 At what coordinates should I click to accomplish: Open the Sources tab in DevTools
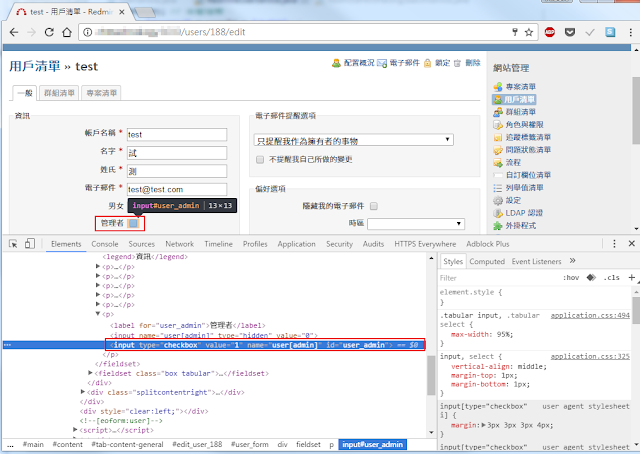142,244
